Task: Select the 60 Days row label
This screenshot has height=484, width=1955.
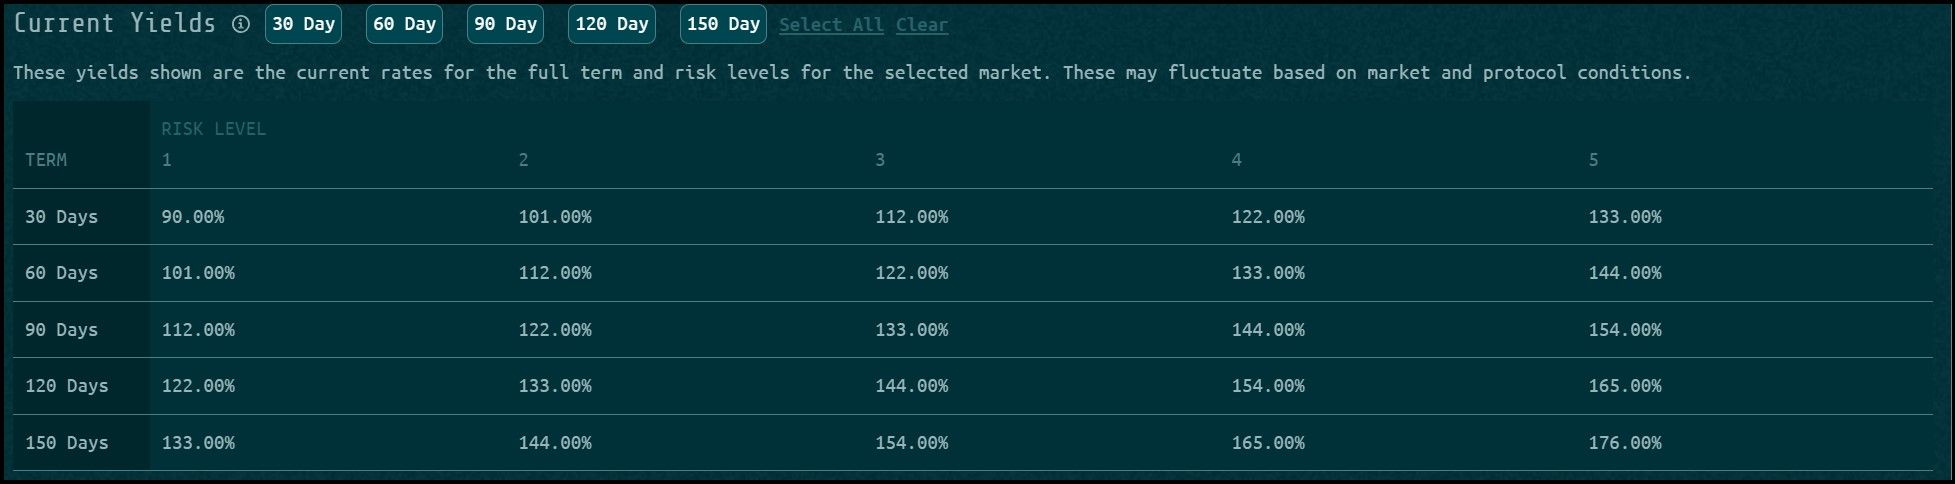Action: (61, 273)
